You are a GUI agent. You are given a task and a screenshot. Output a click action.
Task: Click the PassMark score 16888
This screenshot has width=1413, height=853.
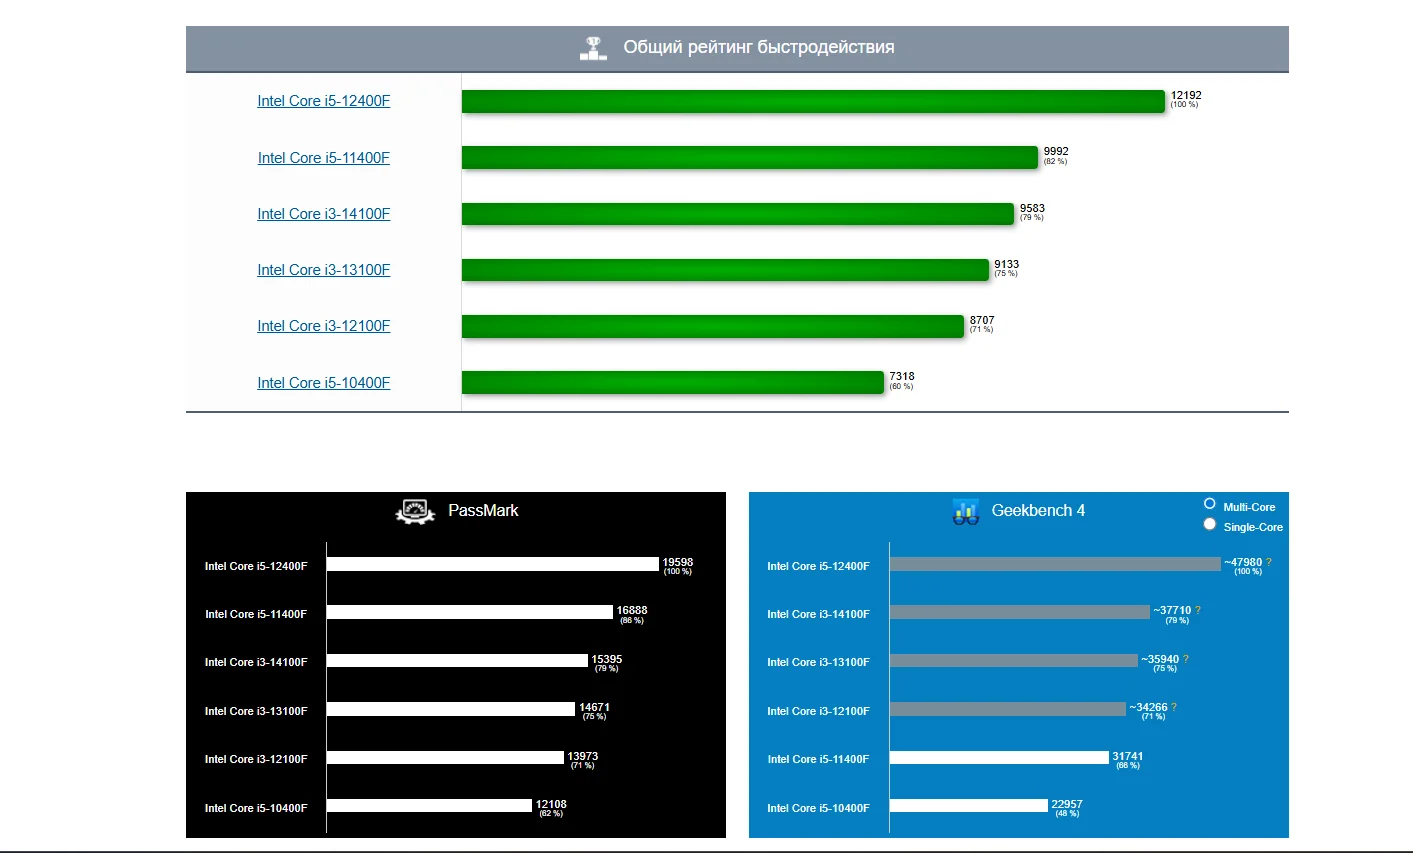[x=632, y=610]
